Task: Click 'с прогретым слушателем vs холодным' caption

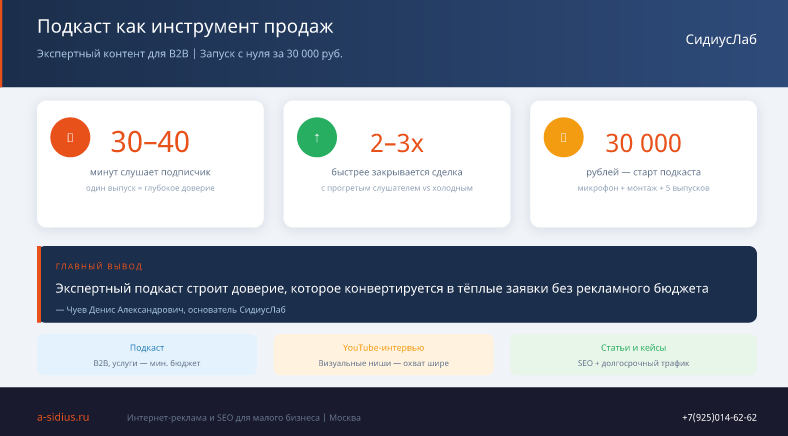Action: pos(397,188)
